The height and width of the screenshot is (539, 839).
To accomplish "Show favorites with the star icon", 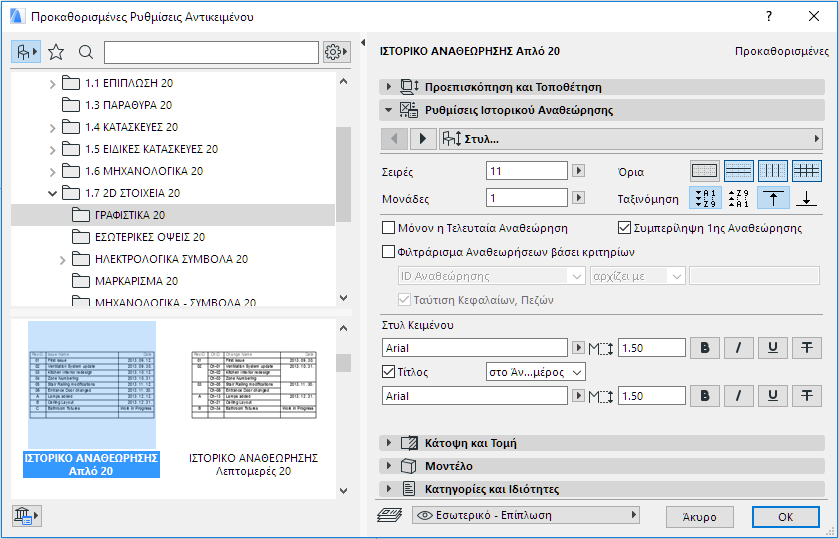I will click(56, 52).
